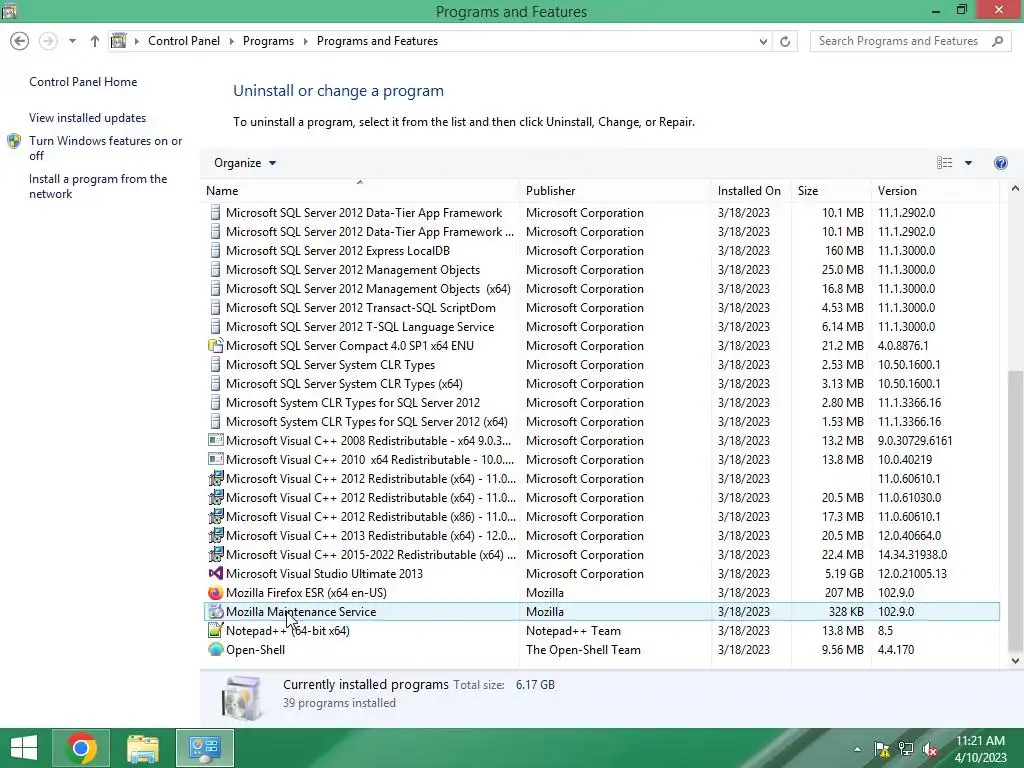This screenshot has height=768, width=1024.
Task: Expand the arrow after Programs breadcrumb
Action: pyautogui.click(x=306, y=41)
